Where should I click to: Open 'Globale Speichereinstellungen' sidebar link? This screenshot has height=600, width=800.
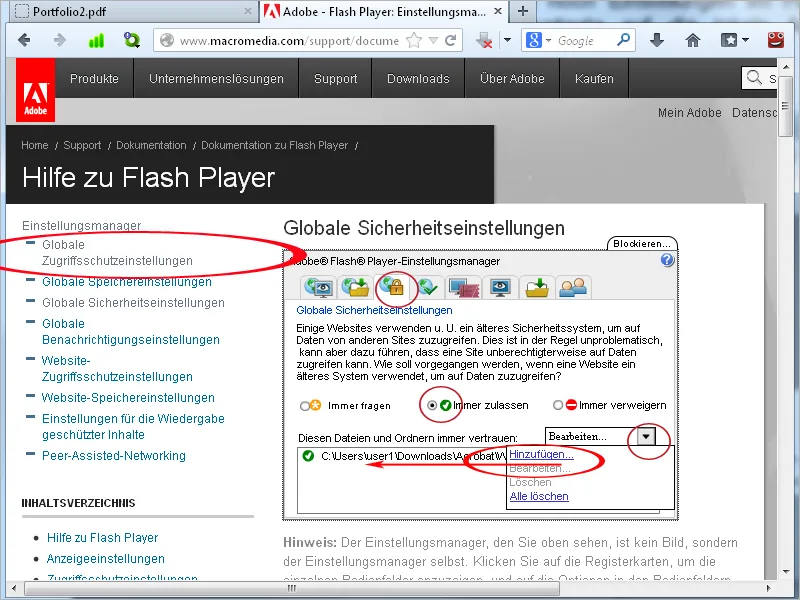tap(127, 282)
